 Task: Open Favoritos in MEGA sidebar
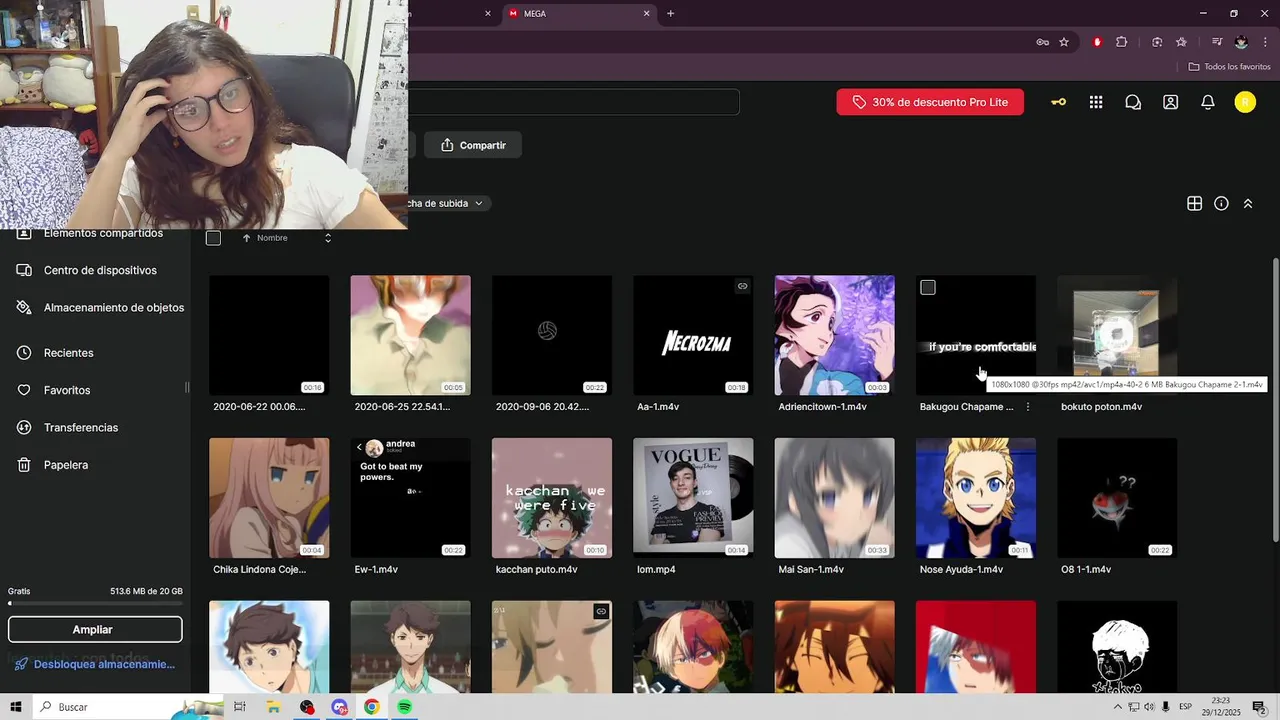67,390
